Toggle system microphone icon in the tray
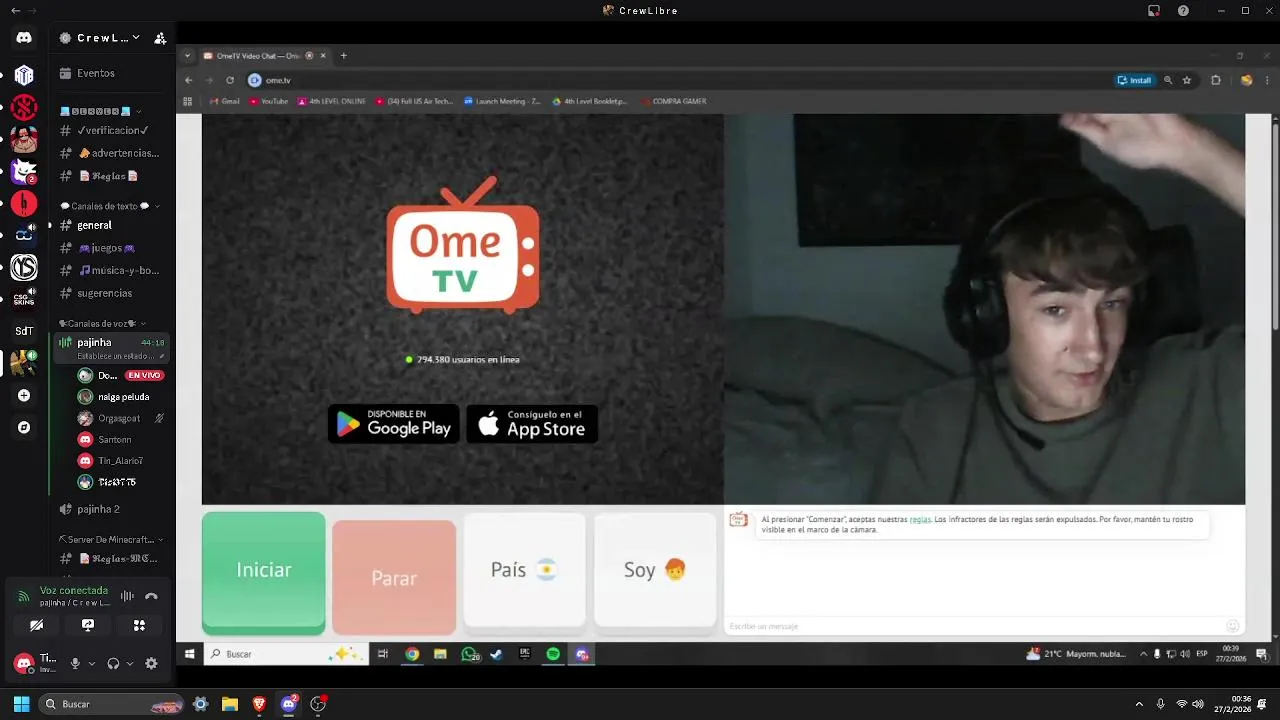The width and height of the screenshot is (1280, 720). (x=1160, y=704)
